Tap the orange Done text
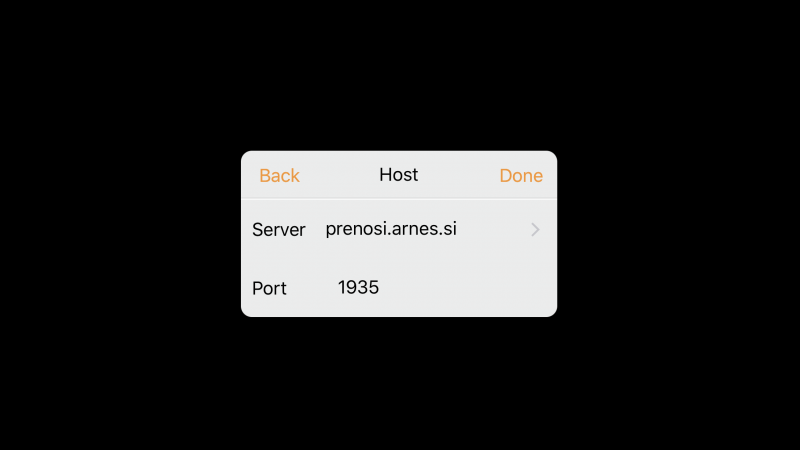This screenshot has width=800, height=450. pyautogui.click(x=521, y=176)
